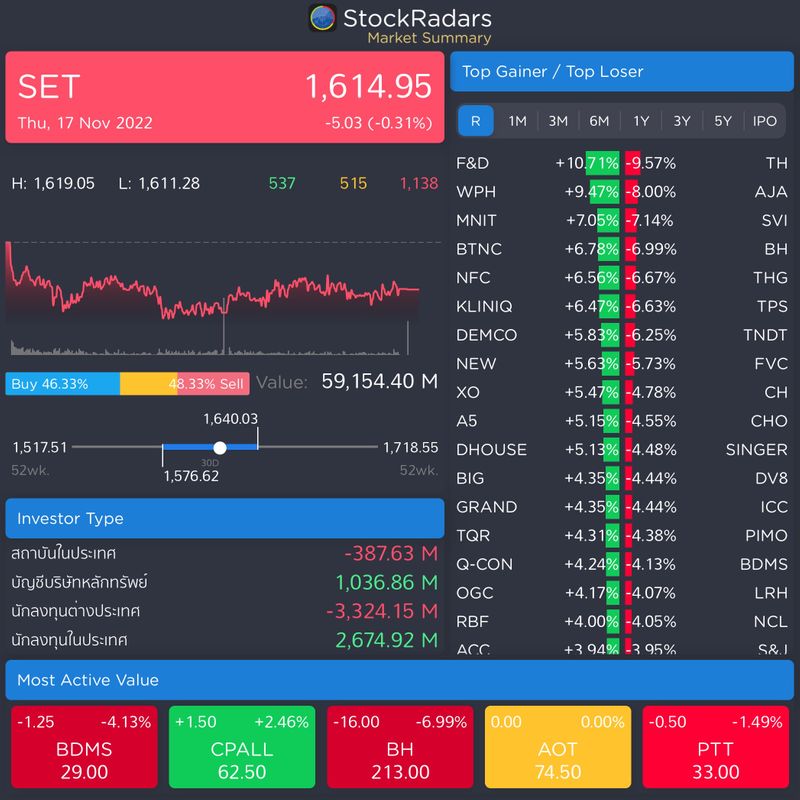
Task: Click the SET index summary panel
Action: click(x=225, y=100)
